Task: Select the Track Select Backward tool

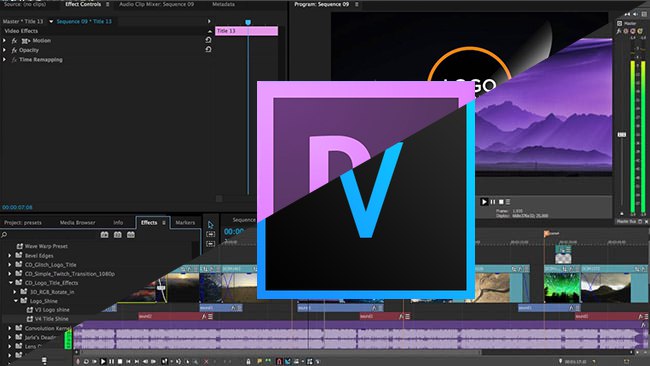Action: pyautogui.click(x=211, y=244)
